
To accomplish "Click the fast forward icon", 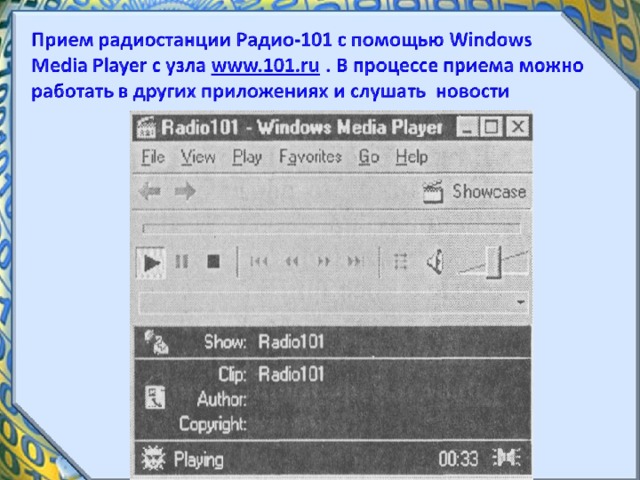I will 323,262.
